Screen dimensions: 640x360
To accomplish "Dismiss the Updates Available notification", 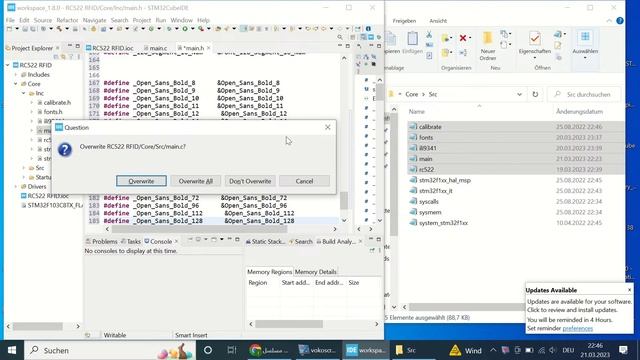I will click(629, 290).
